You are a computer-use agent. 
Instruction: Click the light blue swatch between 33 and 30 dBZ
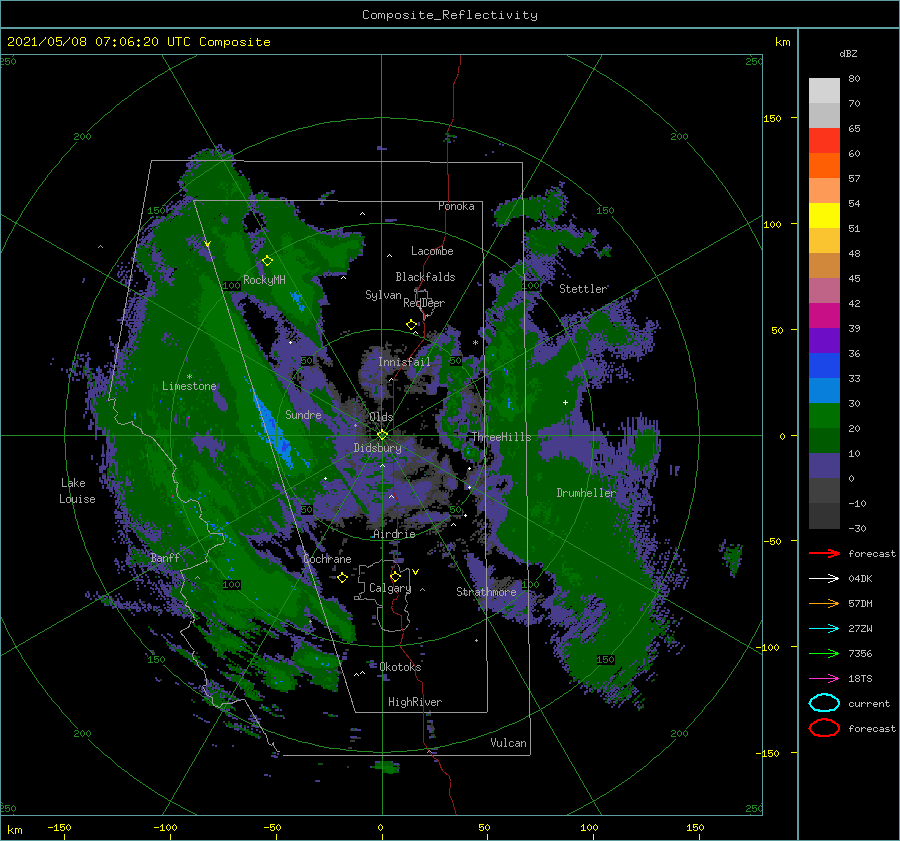tap(824, 390)
